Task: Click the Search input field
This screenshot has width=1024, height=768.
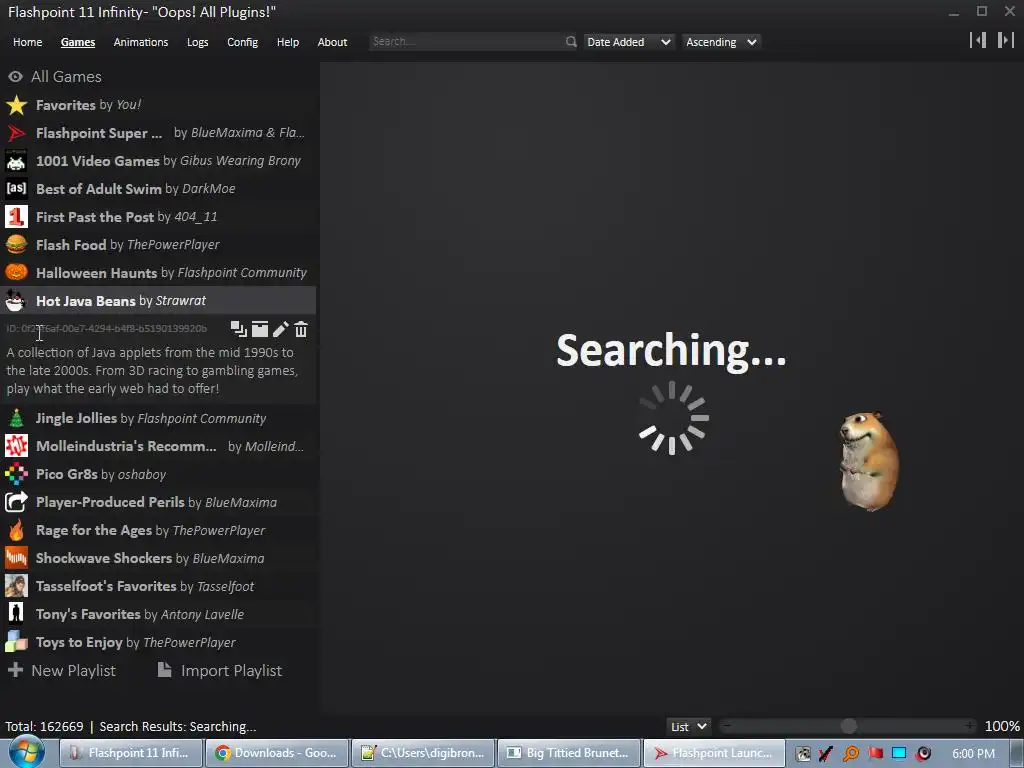Action: coord(466,42)
